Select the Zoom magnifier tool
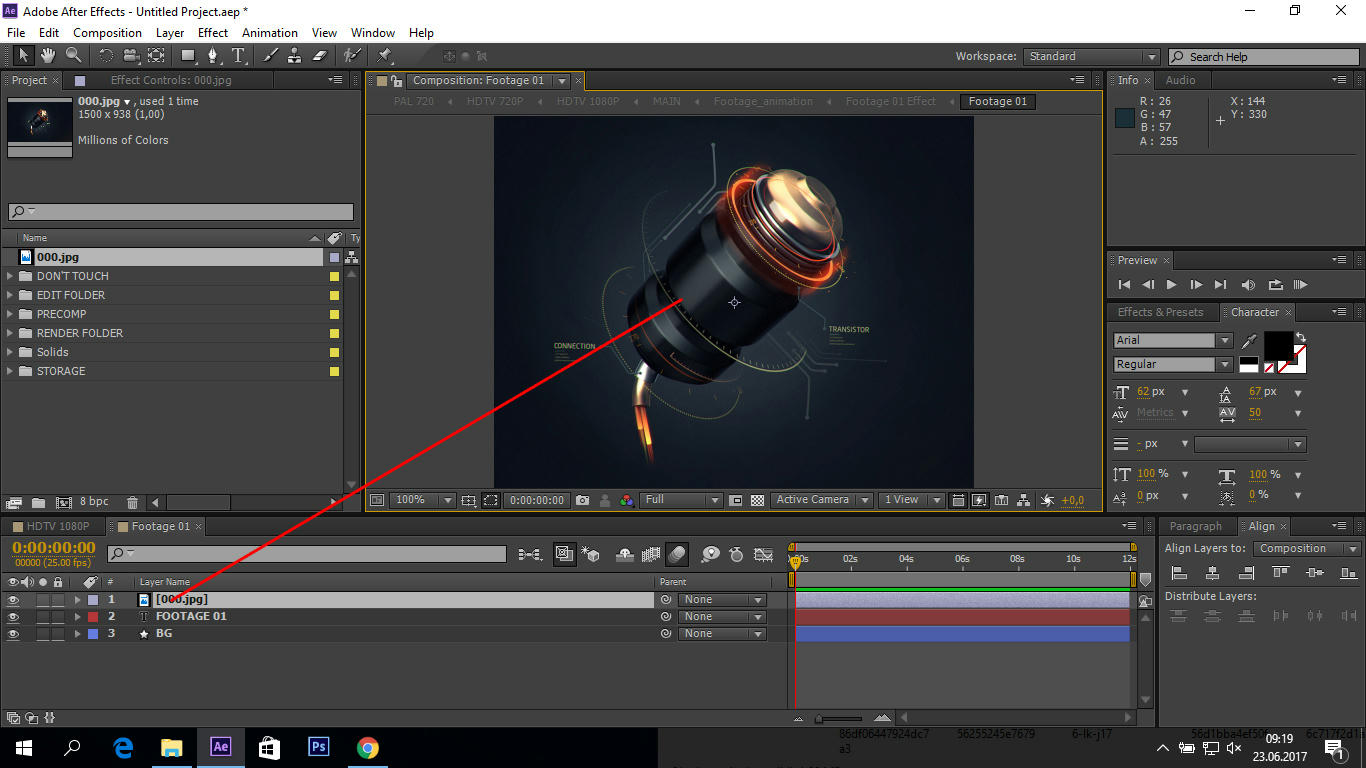 point(73,56)
